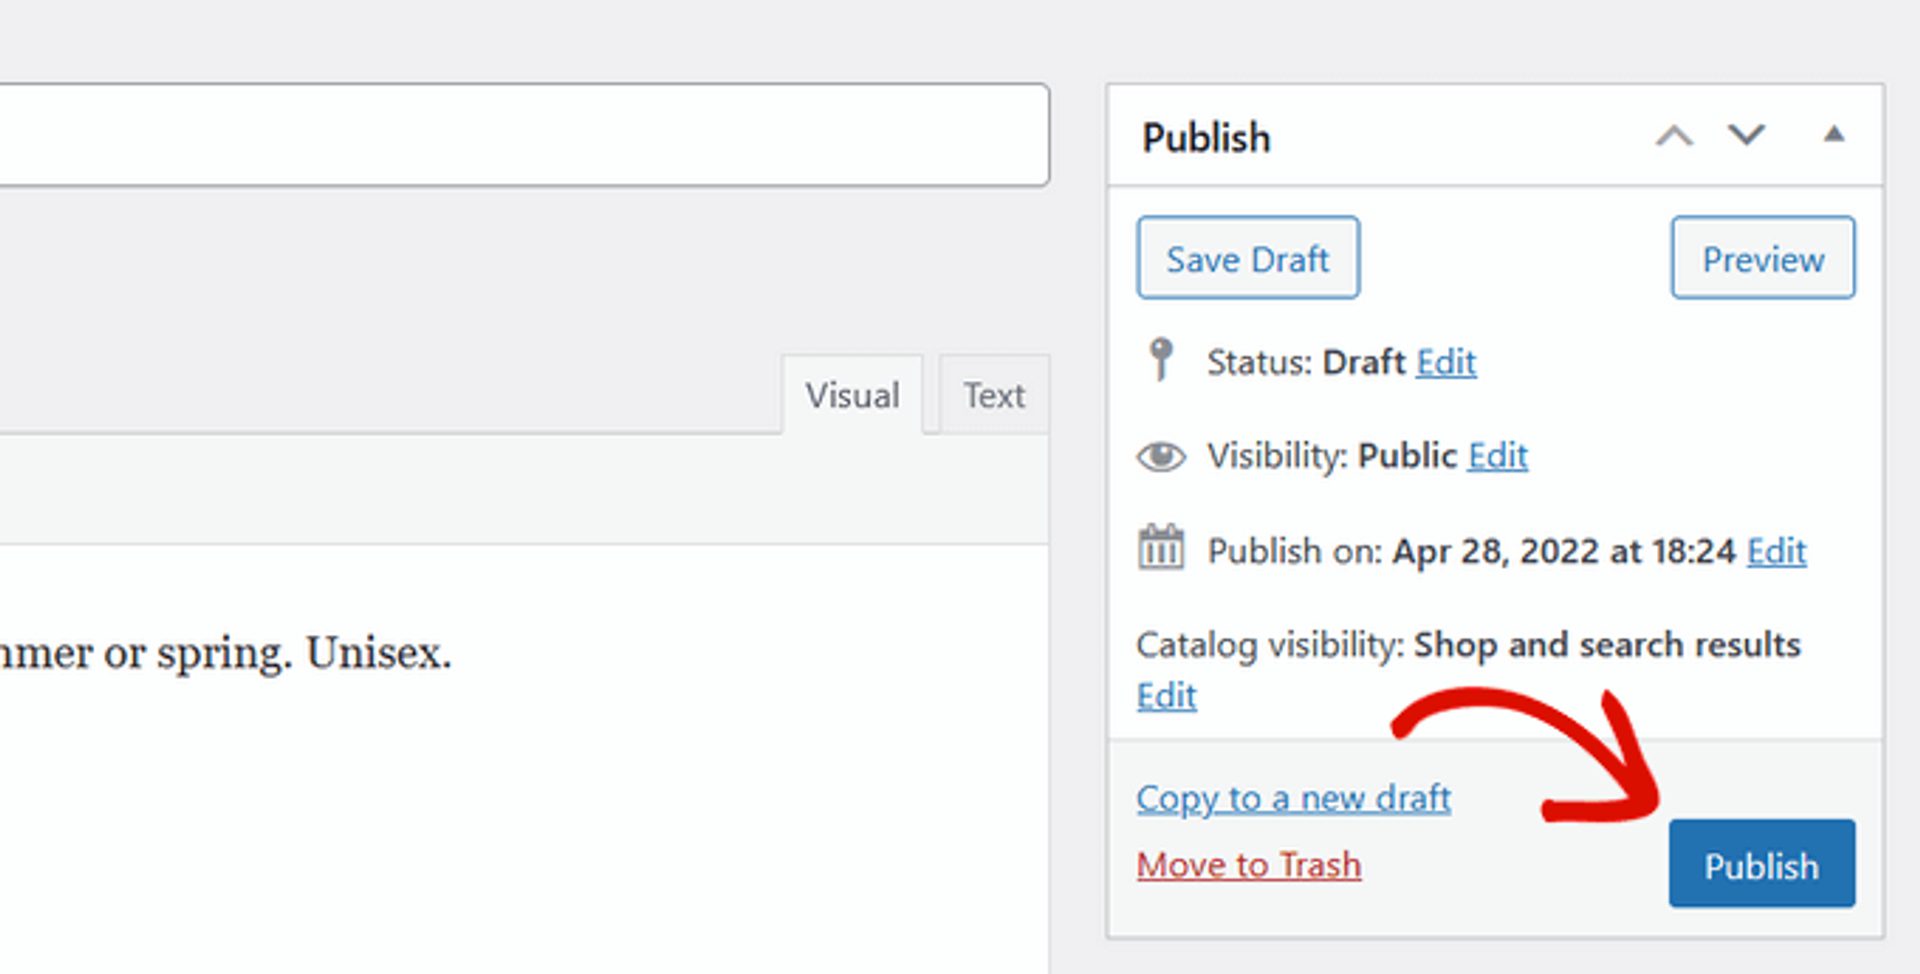Switch to the Text editing tab

(993, 394)
